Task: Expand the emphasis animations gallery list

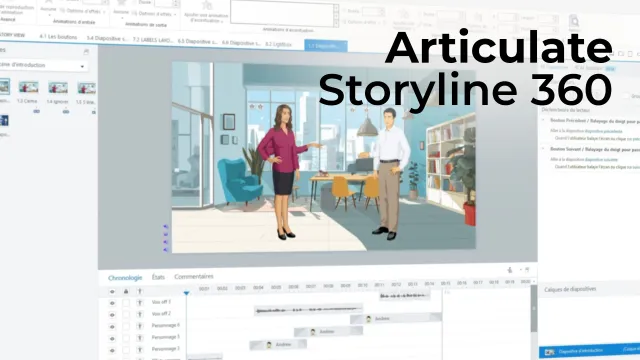Action: (x=336, y=24)
